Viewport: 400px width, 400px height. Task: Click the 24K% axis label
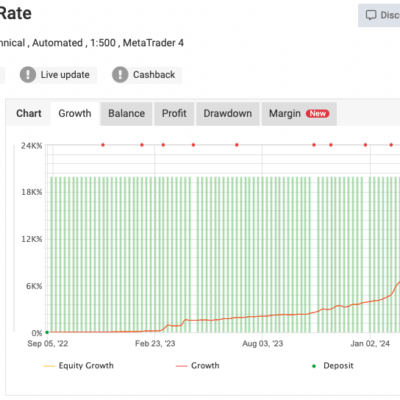tap(32, 145)
